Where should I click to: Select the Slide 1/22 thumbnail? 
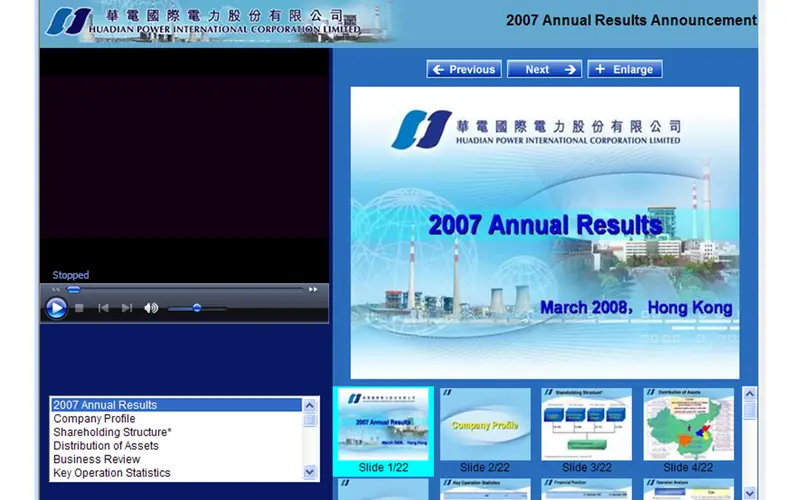(383, 431)
